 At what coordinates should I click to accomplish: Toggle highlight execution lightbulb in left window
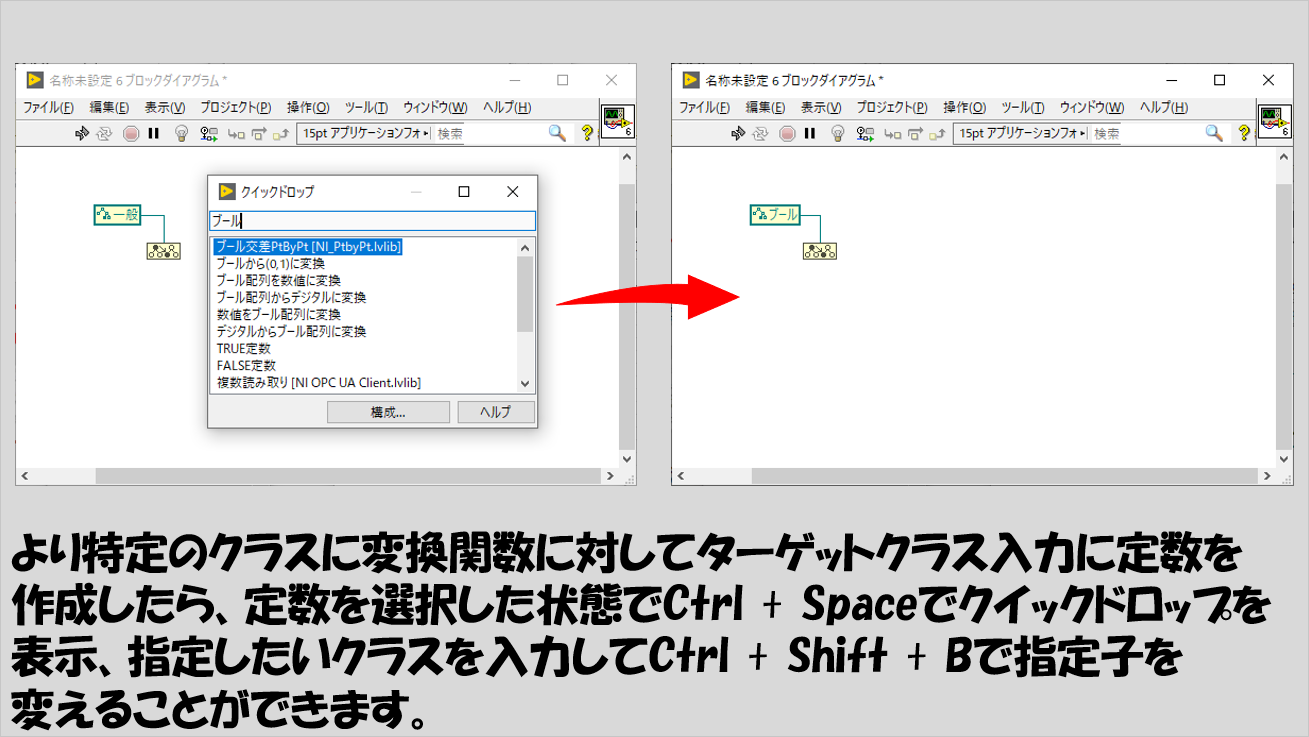(181, 133)
